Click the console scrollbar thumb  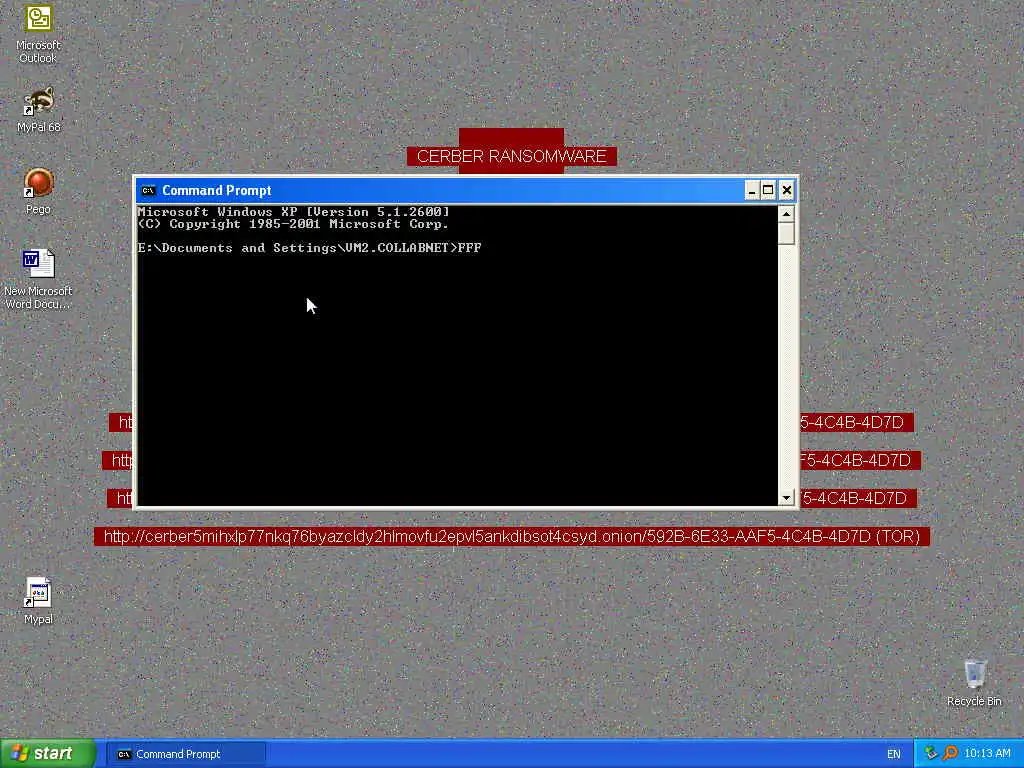pos(786,233)
